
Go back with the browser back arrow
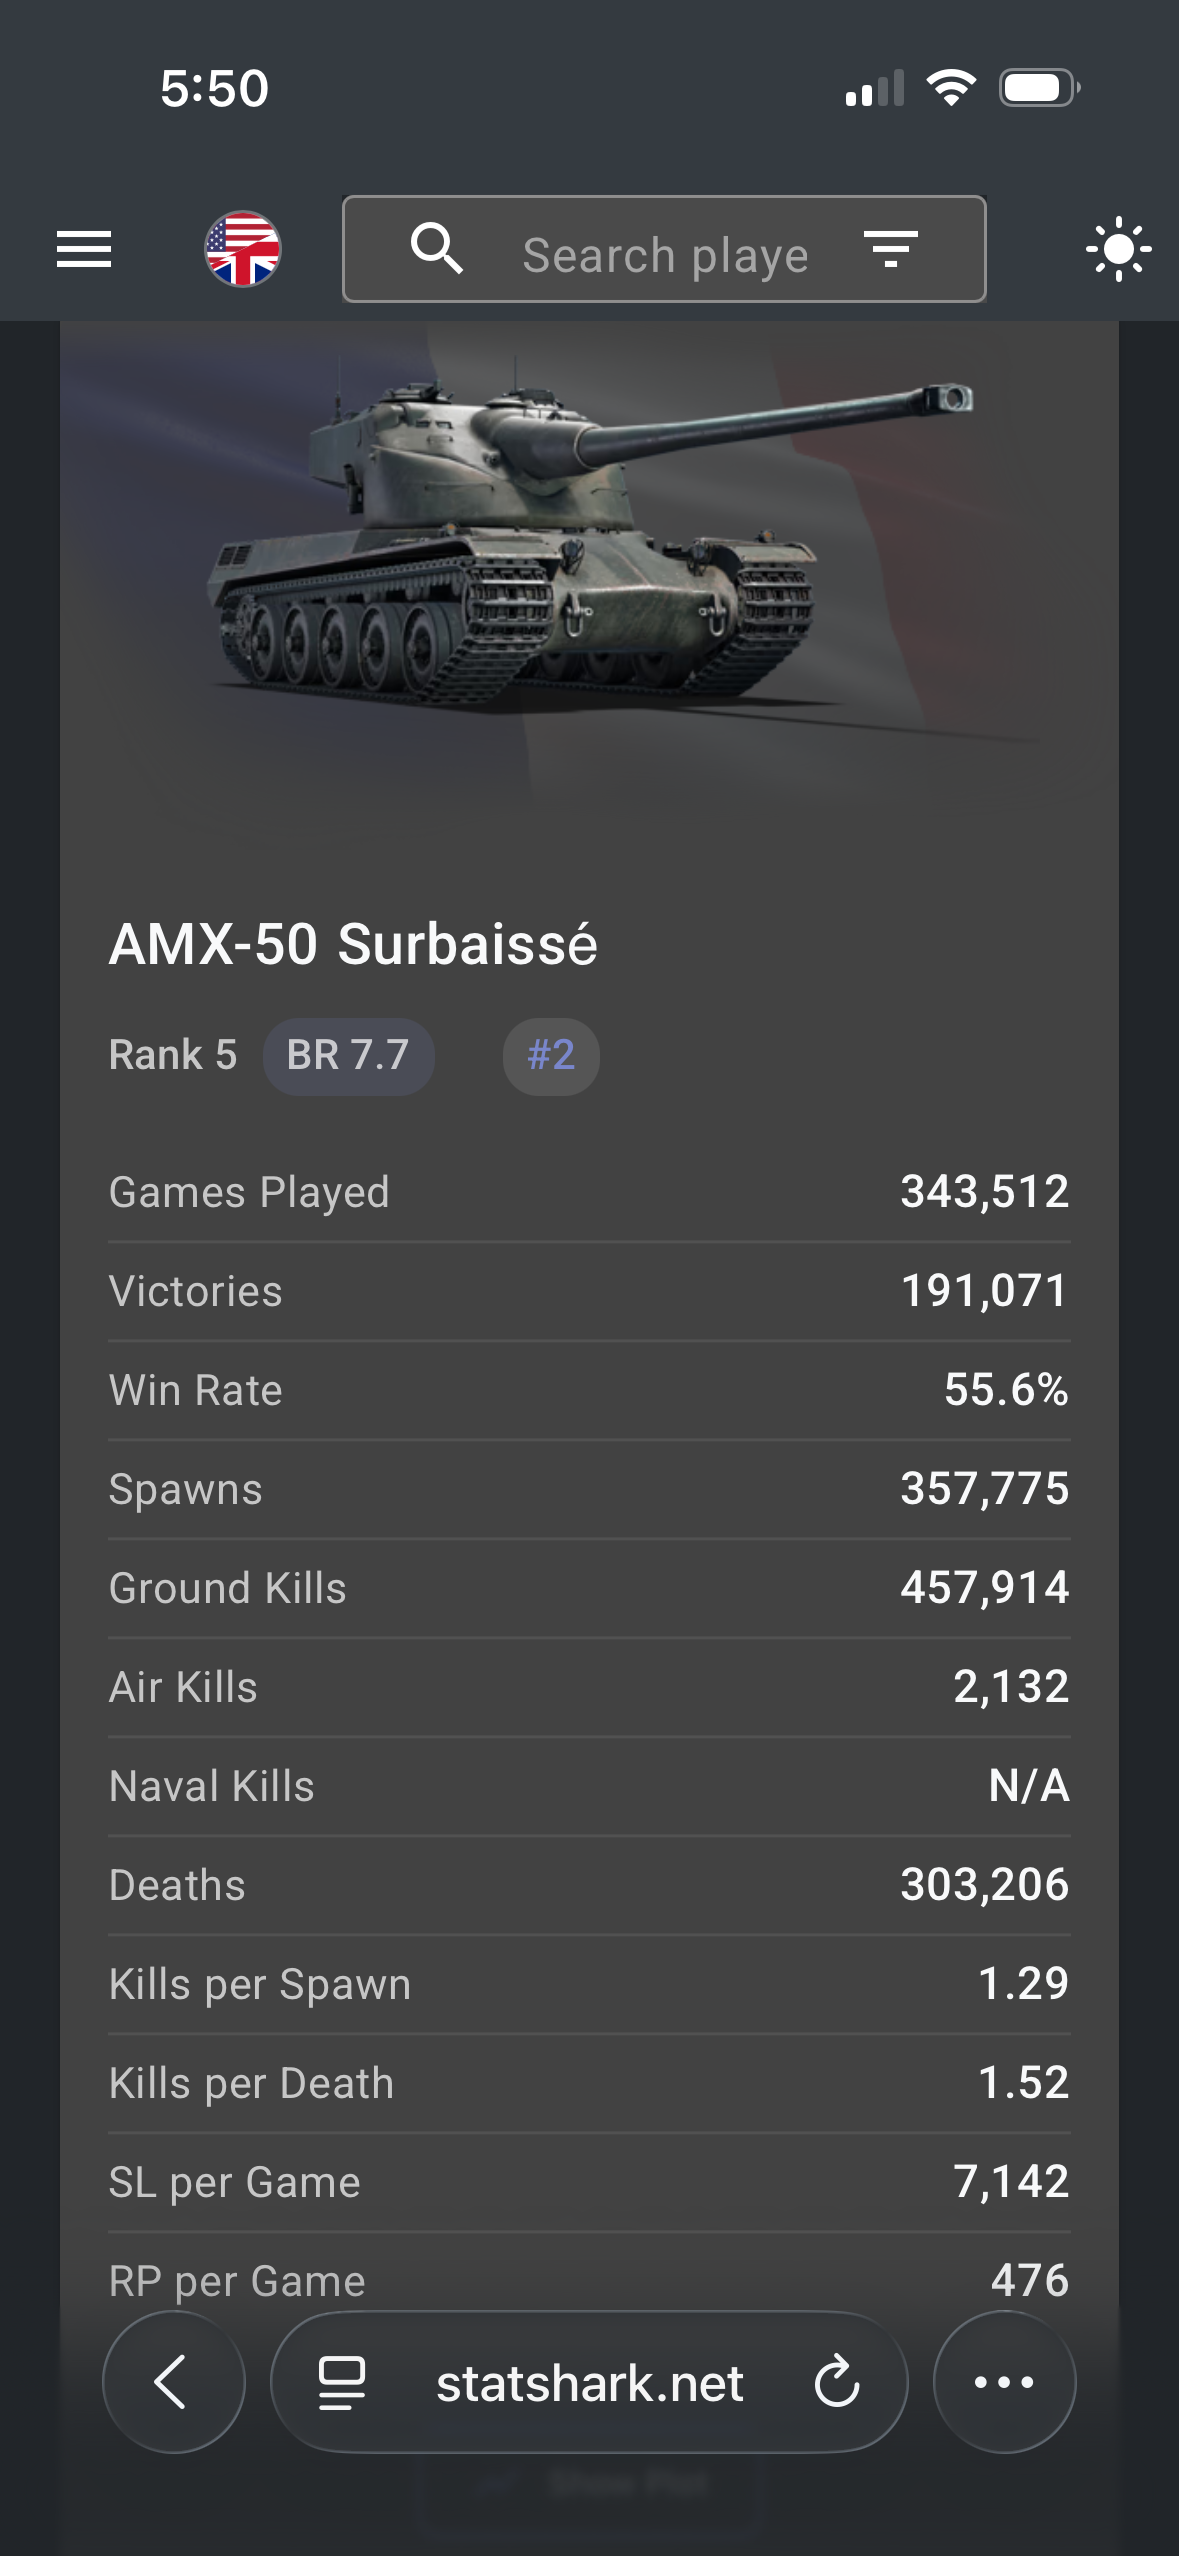coord(173,2382)
